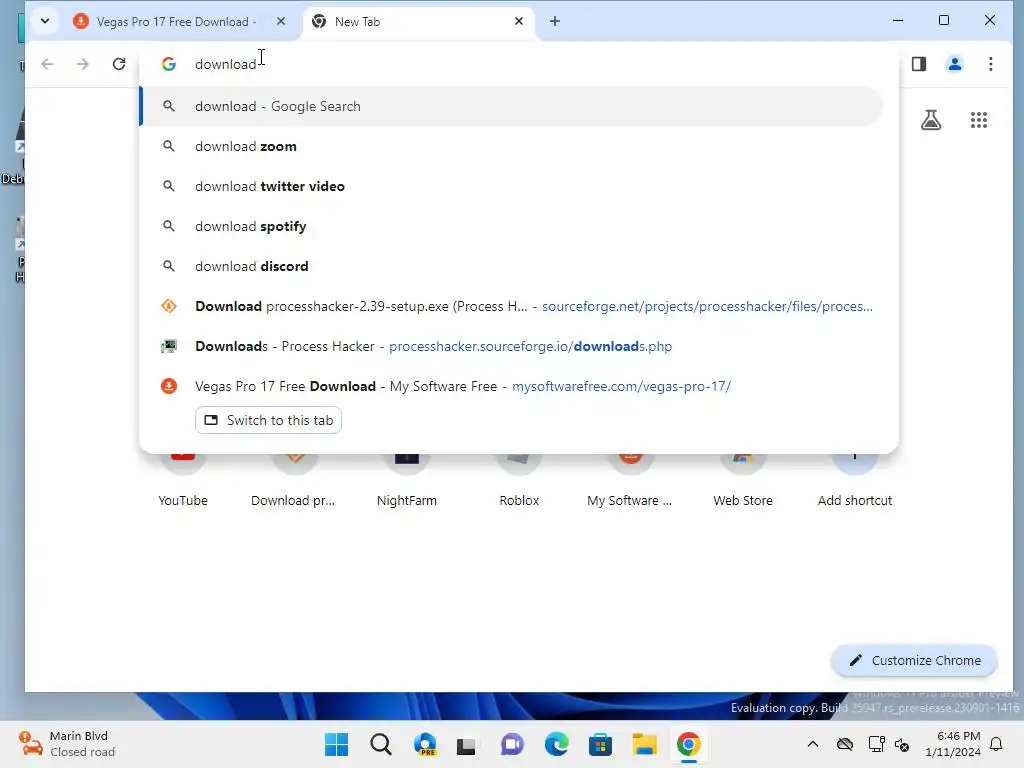Open Task View in taskbar
Screen dimensions: 1024x768
[466, 744]
